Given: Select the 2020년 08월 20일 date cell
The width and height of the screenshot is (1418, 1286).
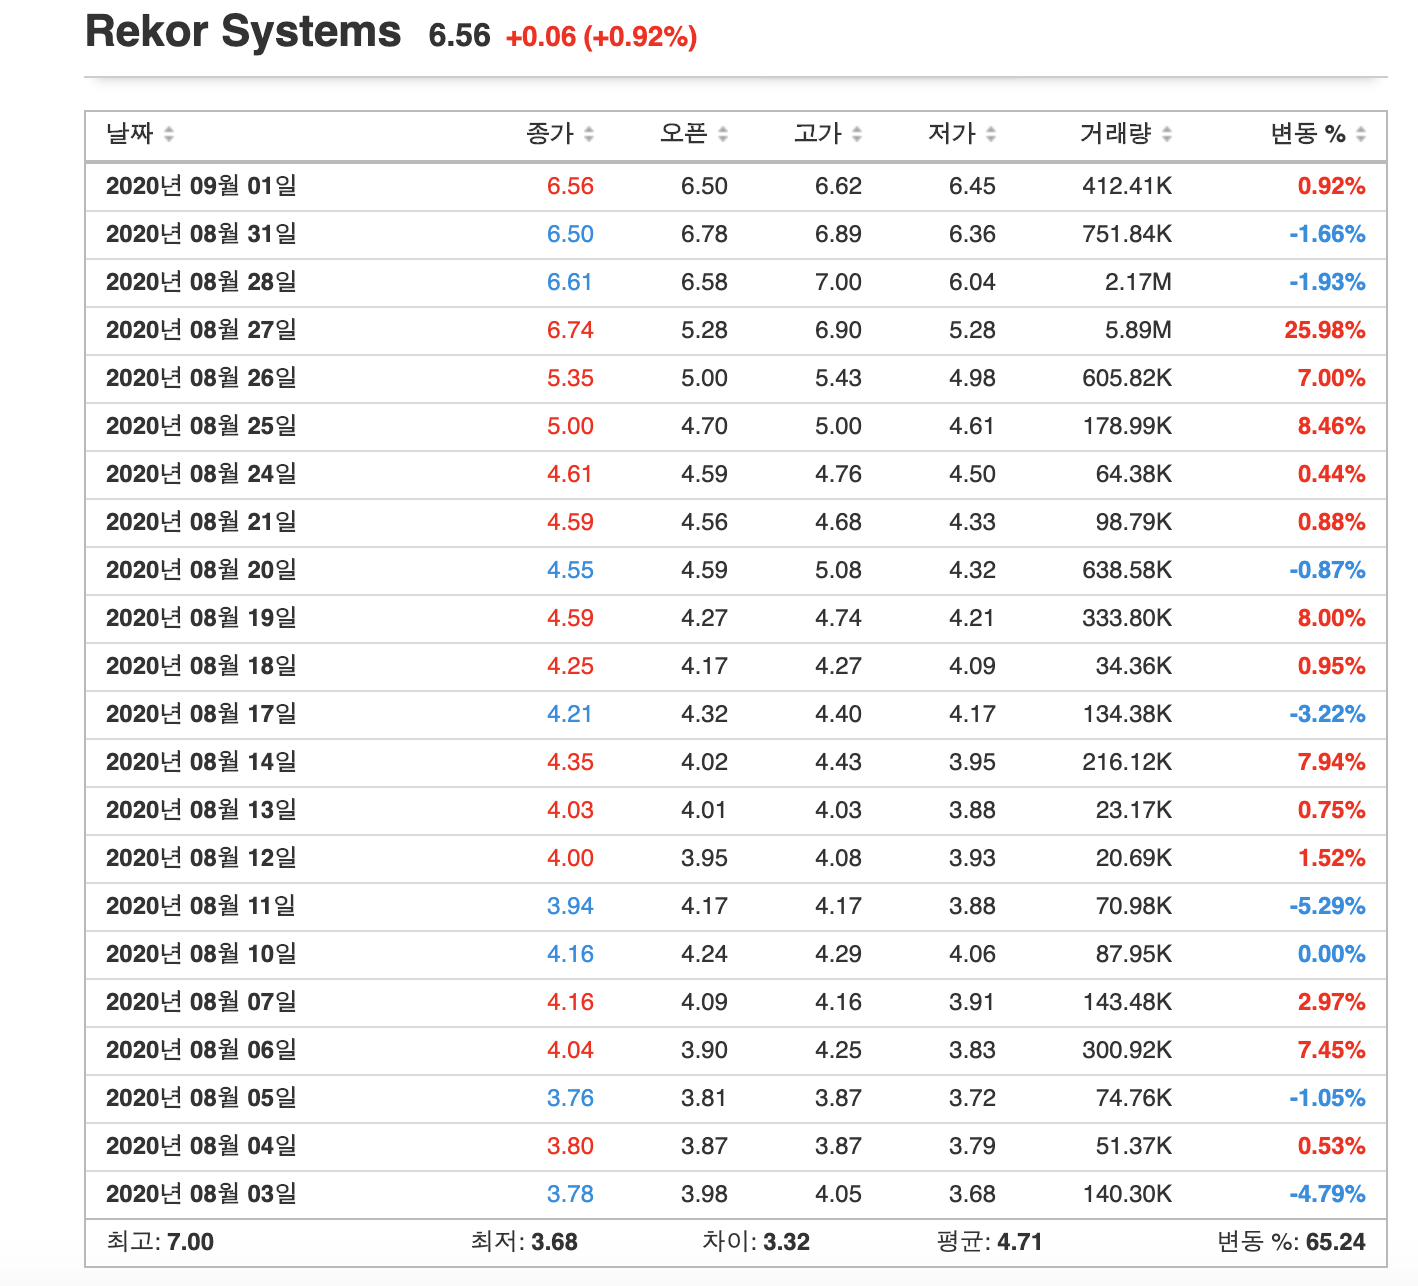Looking at the screenshot, I should pos(201,570).
